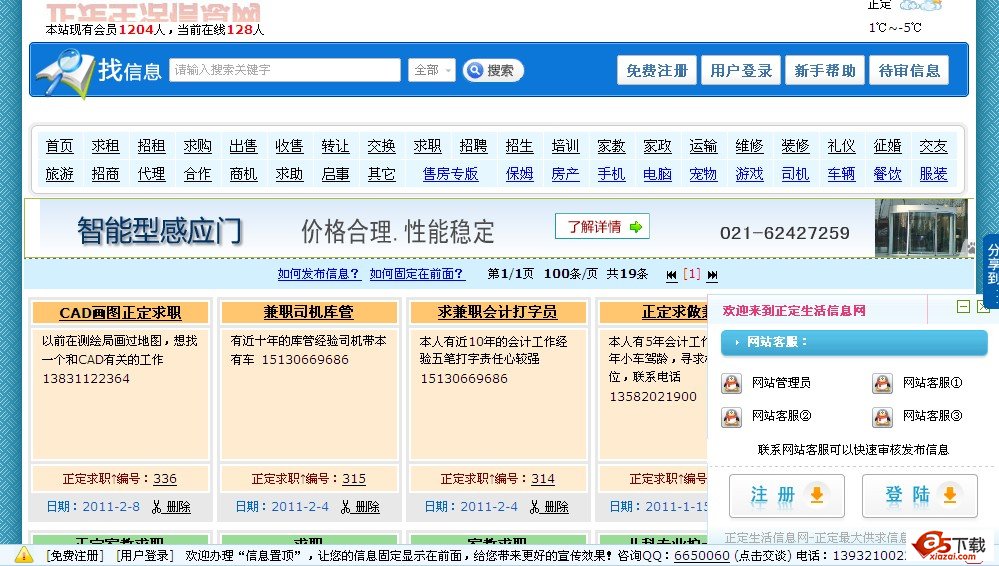Image resolution: width=999 pixels, height=566 pixels.
Task: Select page number [1]
Action: (x=692, y=274)
